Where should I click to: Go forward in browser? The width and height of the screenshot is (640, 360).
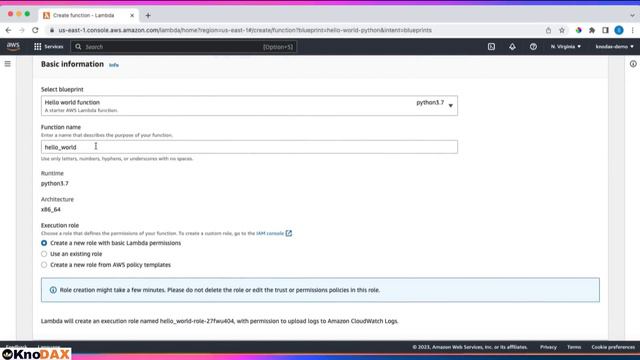point(22,30)
